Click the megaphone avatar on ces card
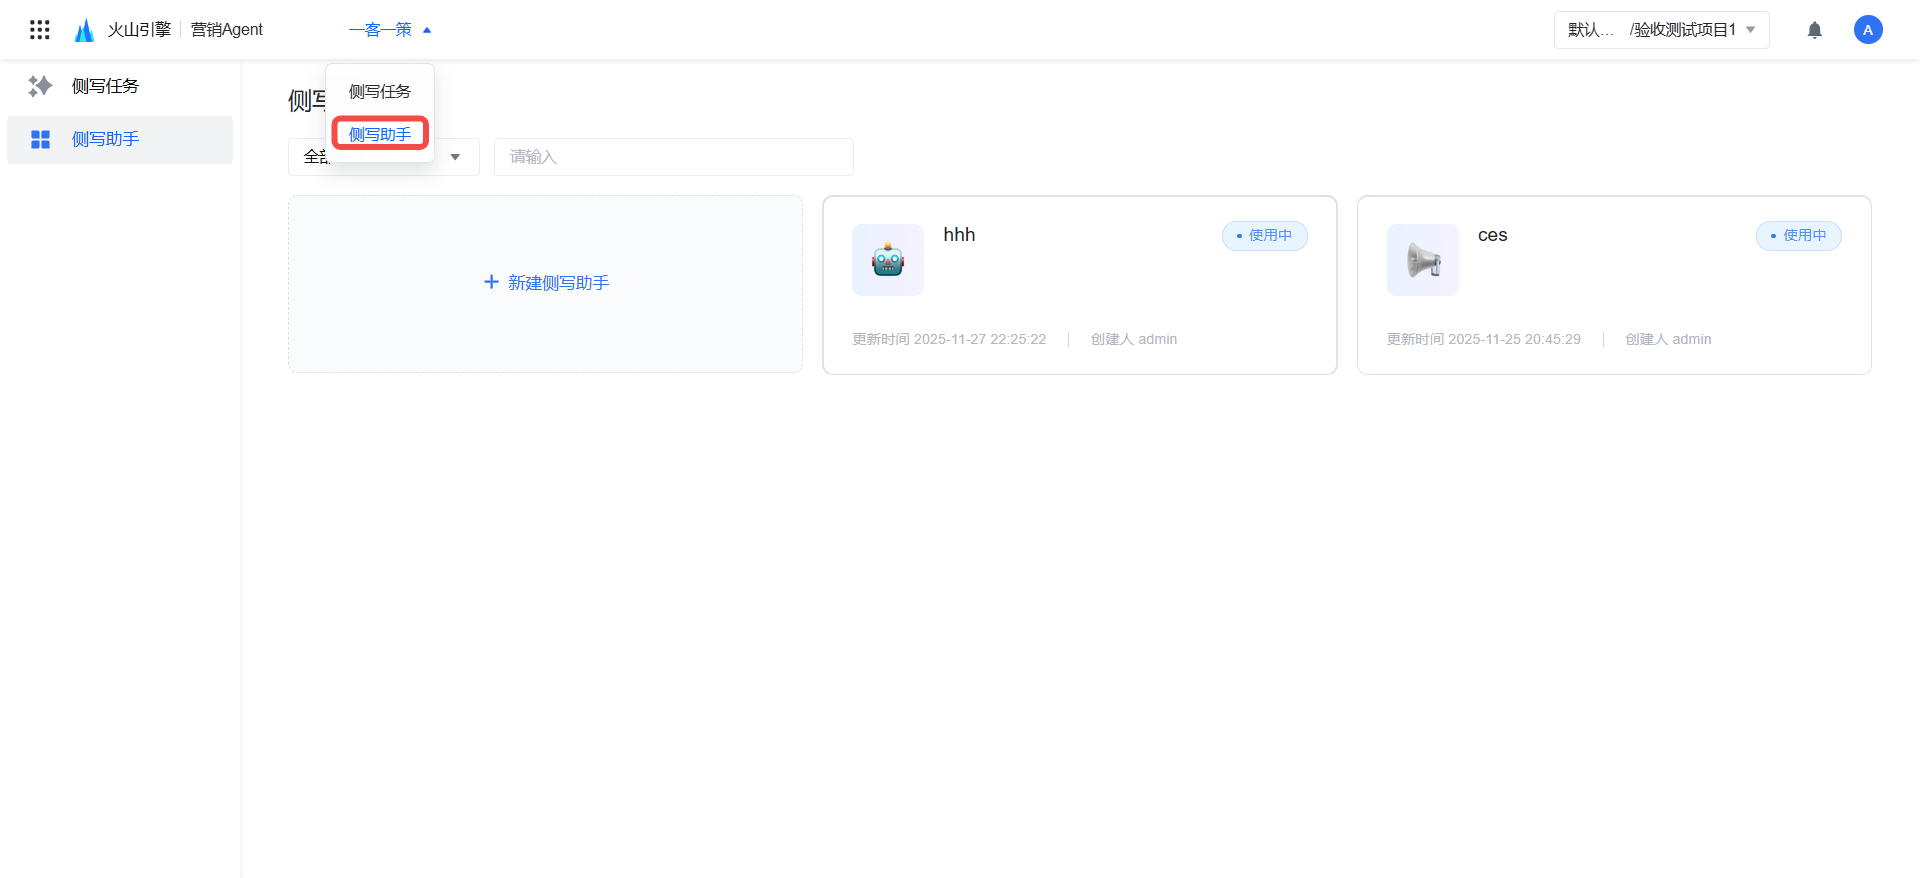Viewport: 1920px width, 878px height. 1423,260
